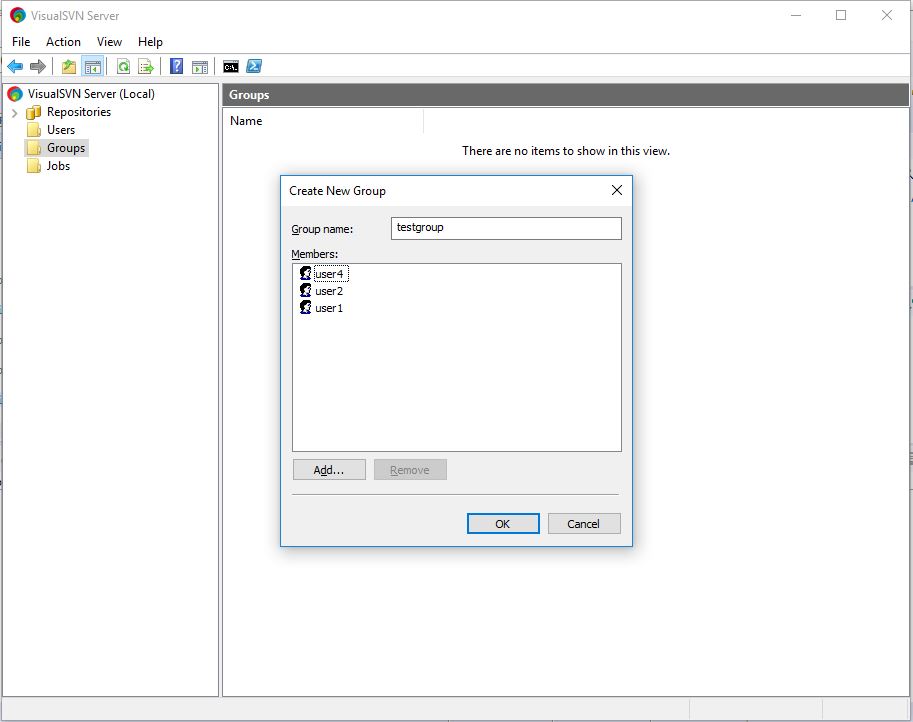Open the Action menu
The image size is (913, 722).
63,42
